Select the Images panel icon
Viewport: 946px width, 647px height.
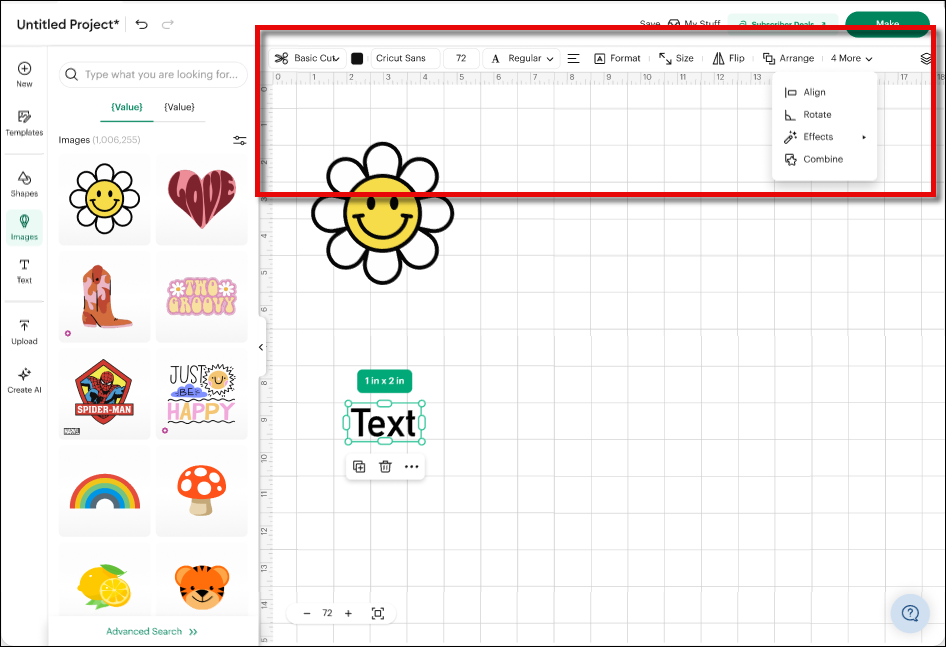pos(24,225)
